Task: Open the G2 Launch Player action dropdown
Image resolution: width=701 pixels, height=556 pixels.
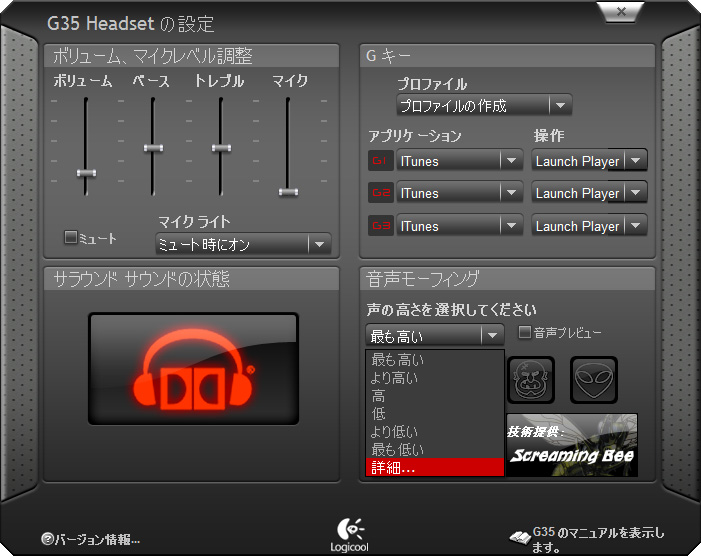Action: click(589, 193)
